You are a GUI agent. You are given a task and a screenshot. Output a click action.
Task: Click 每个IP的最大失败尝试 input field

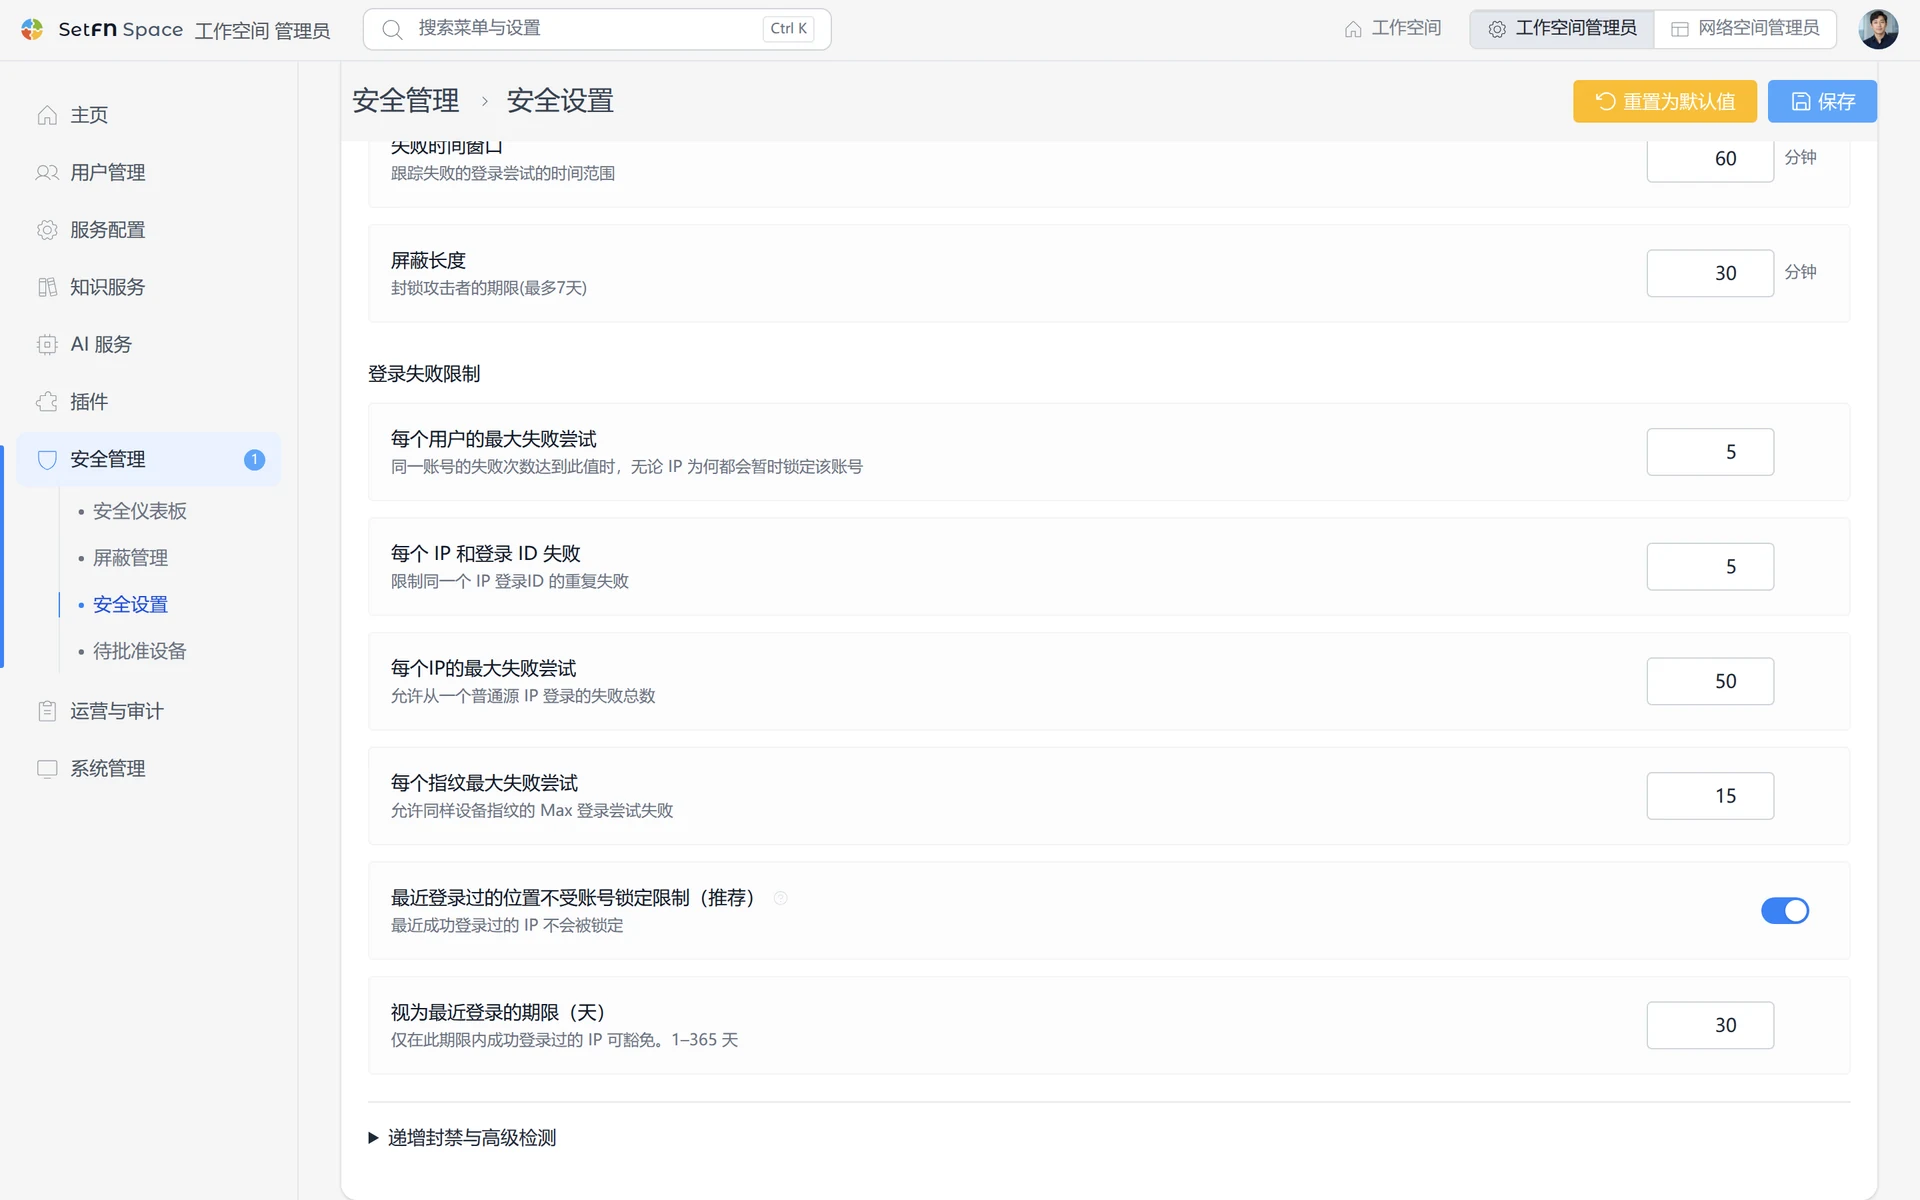[1710, 681]
